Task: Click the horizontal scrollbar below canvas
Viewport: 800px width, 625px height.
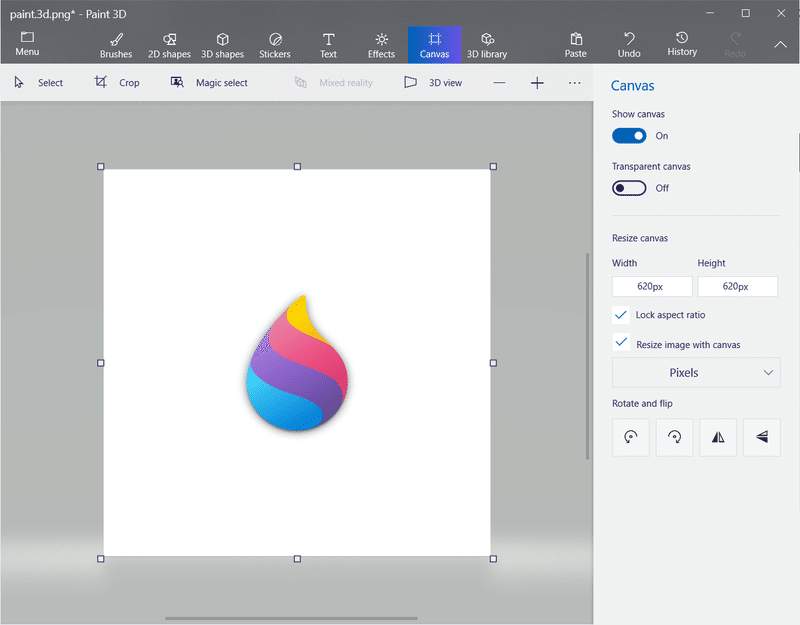Action: tap(291, 618)
